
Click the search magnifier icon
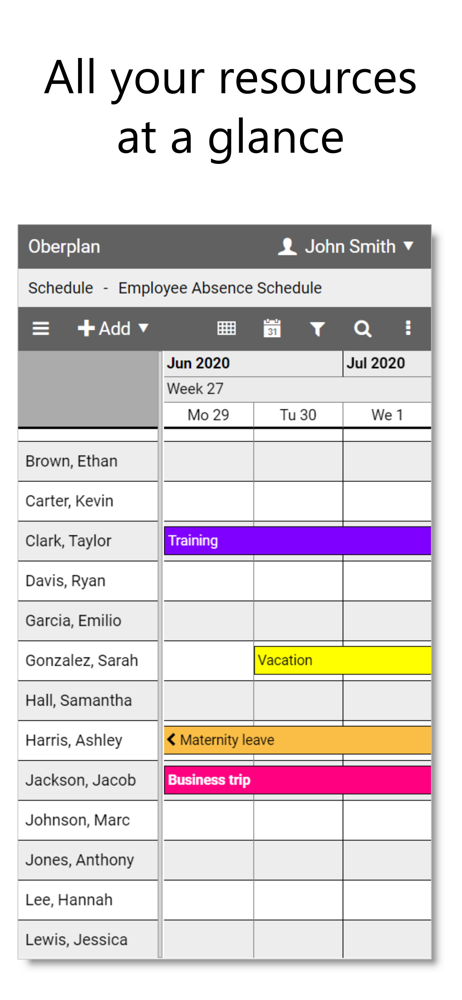point(362,328)
